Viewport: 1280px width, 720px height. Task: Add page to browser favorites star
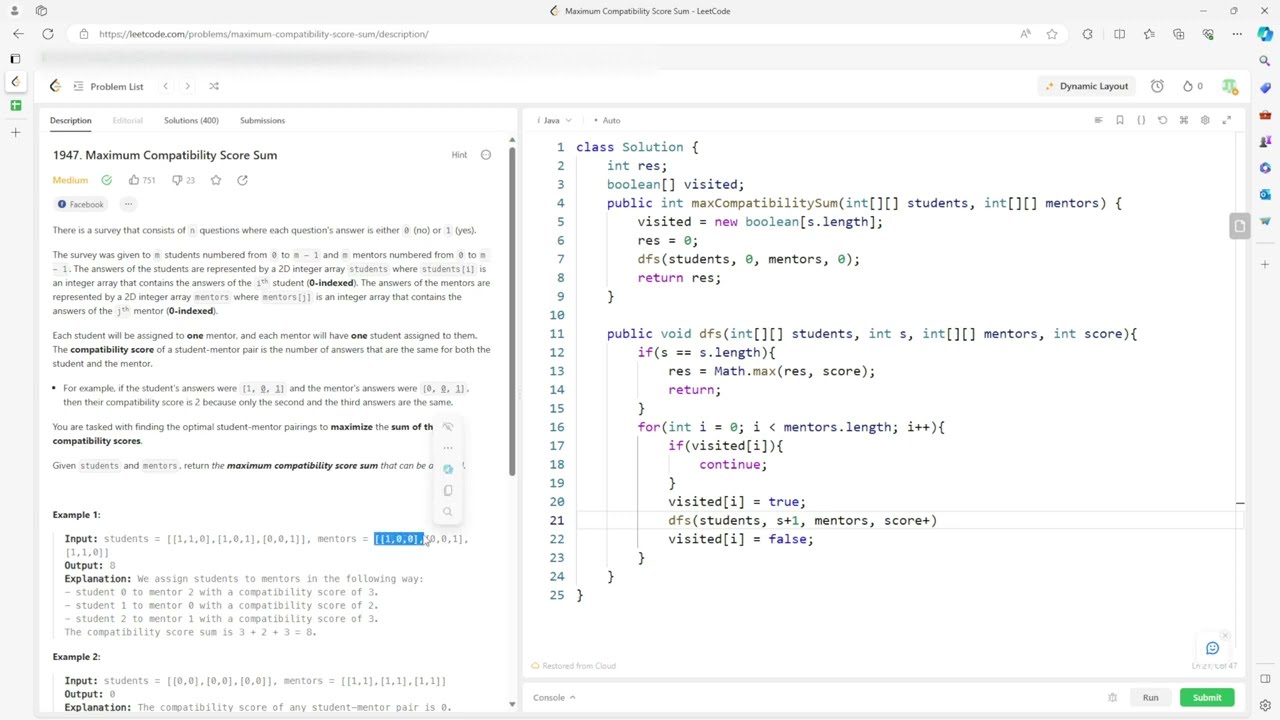[x=1052, y=34]
